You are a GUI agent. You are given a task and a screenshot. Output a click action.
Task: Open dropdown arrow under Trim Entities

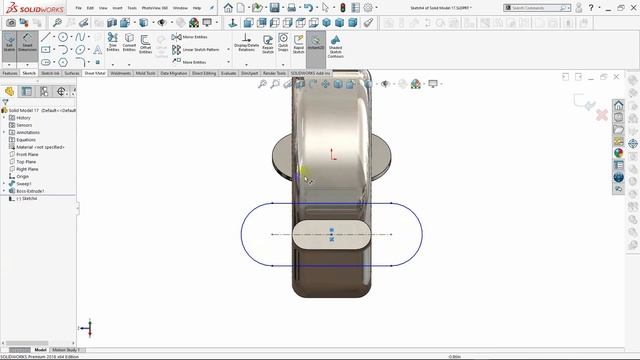coord(113,64)
